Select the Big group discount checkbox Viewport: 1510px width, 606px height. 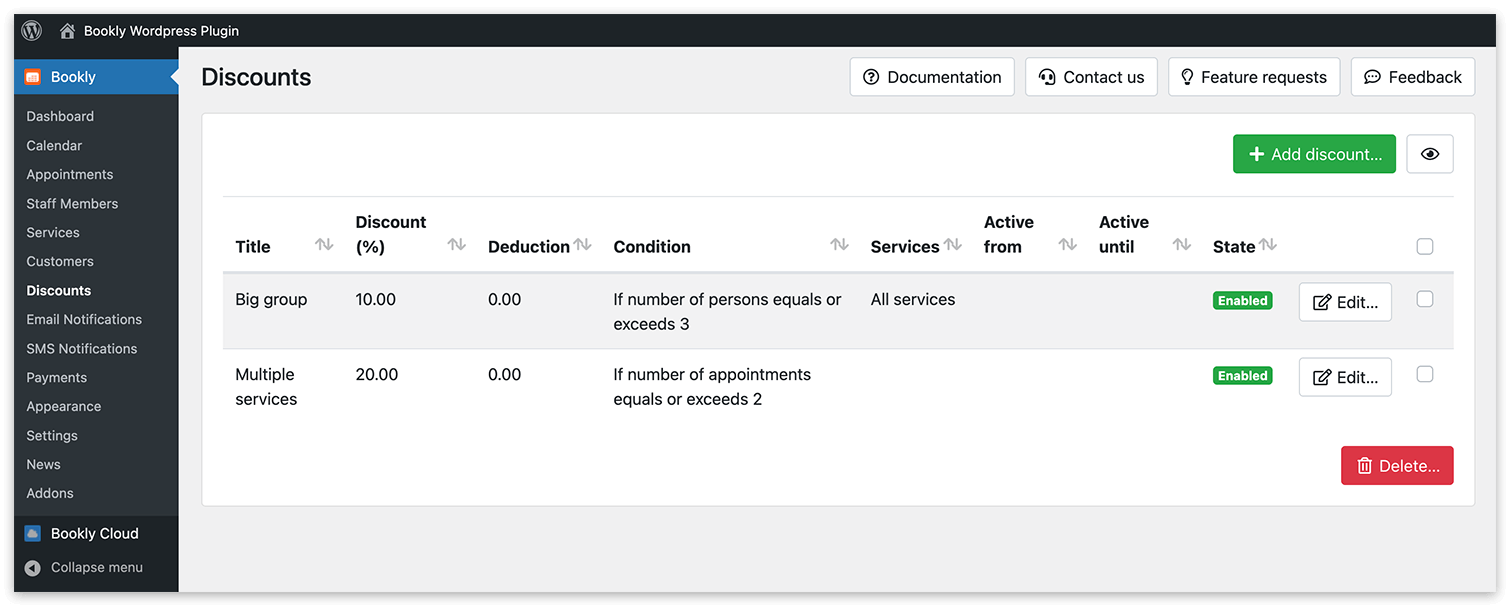click(1425, 299)
